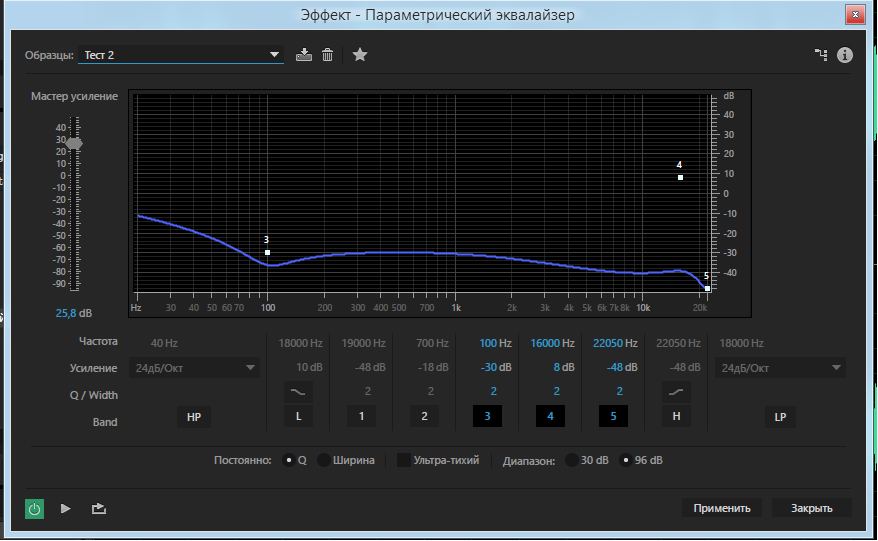The width and height of the screenshot is (878, 541).
Task: Click the export loop icon
Action: tap(98, 508)
